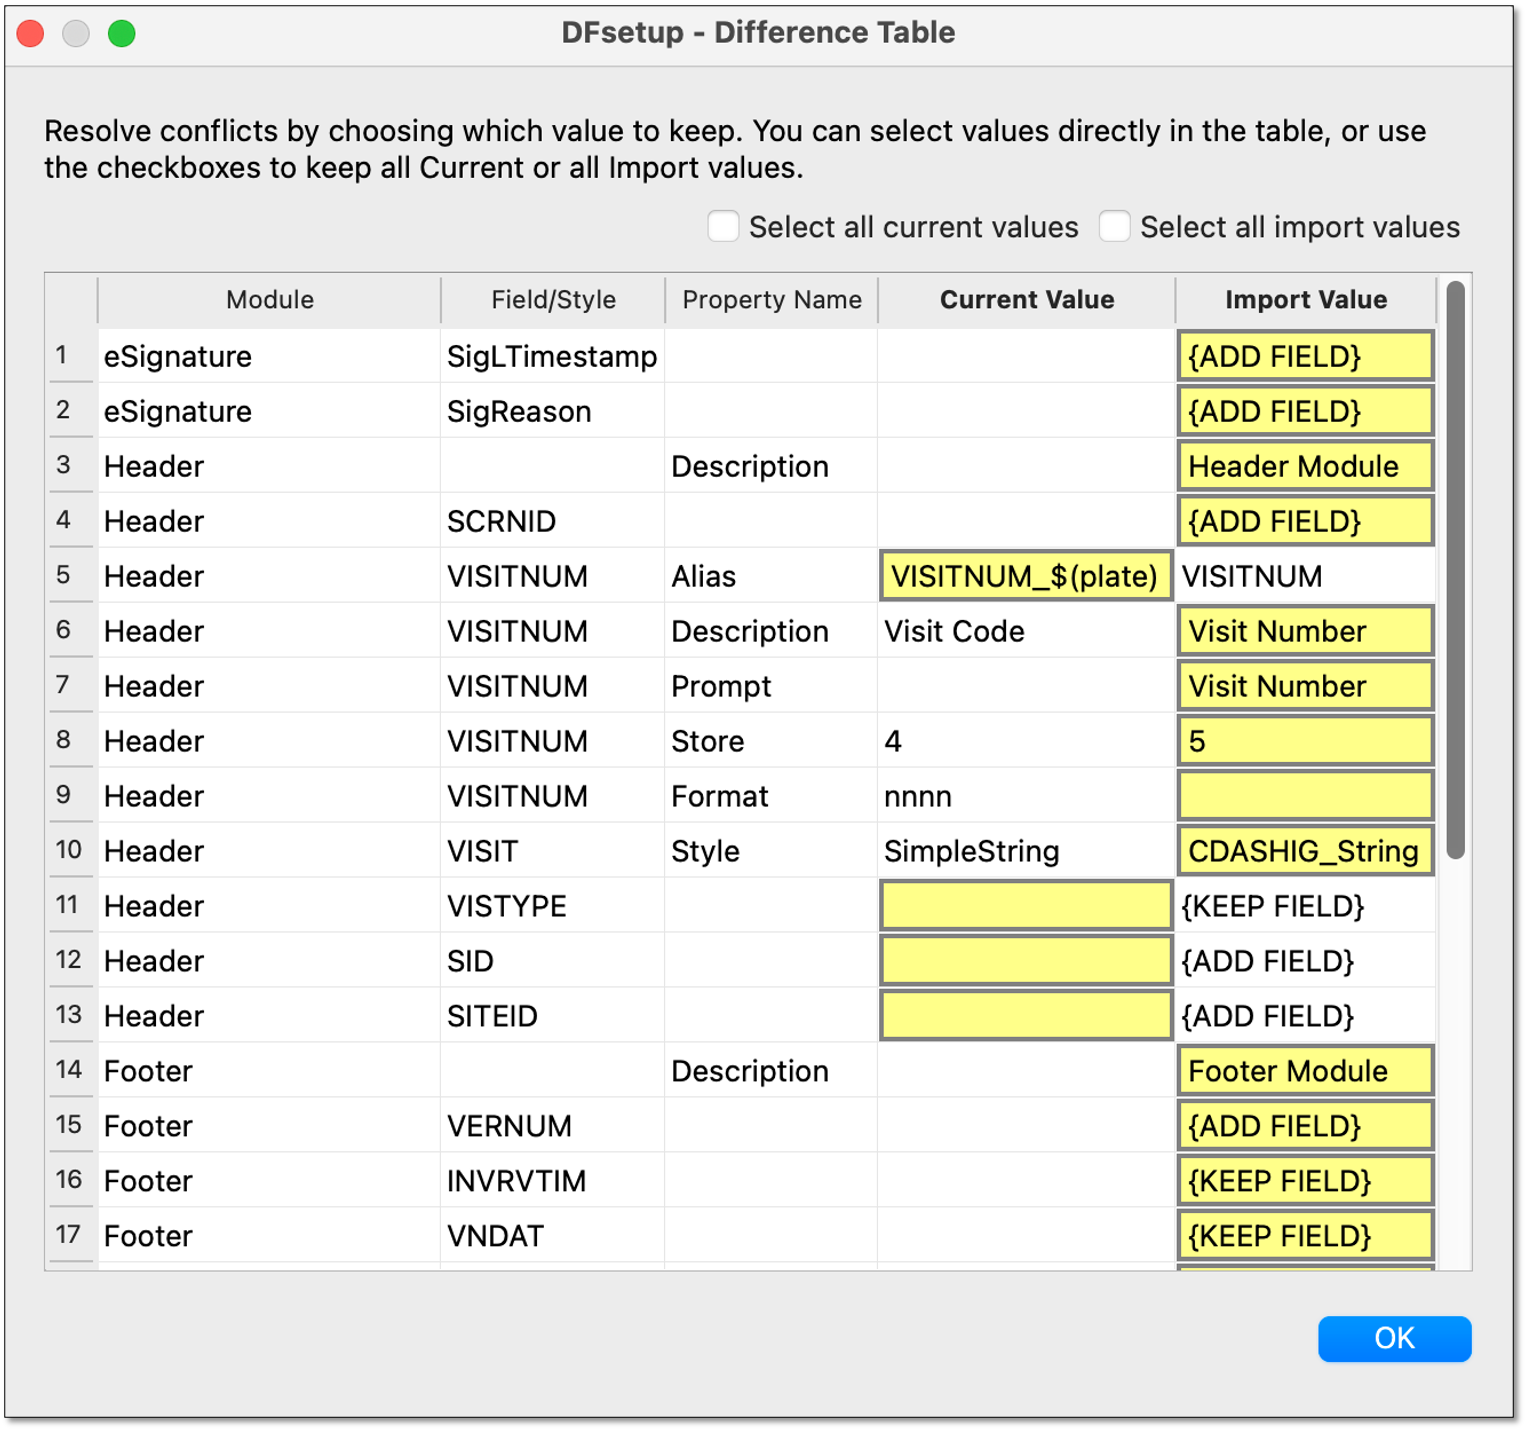Screen dimensions: 1526x1430
Task: Click the Current Value column header
Action: 1026,300
